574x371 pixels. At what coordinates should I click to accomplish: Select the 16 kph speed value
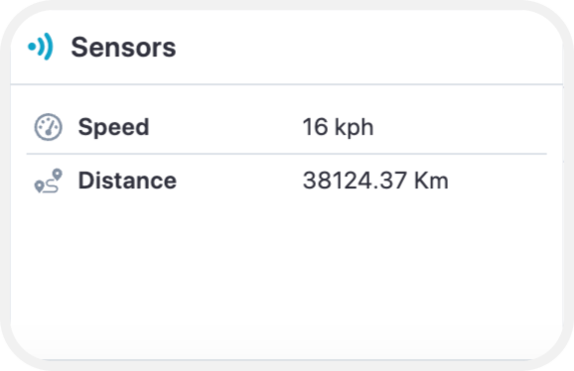click(338, 127)
